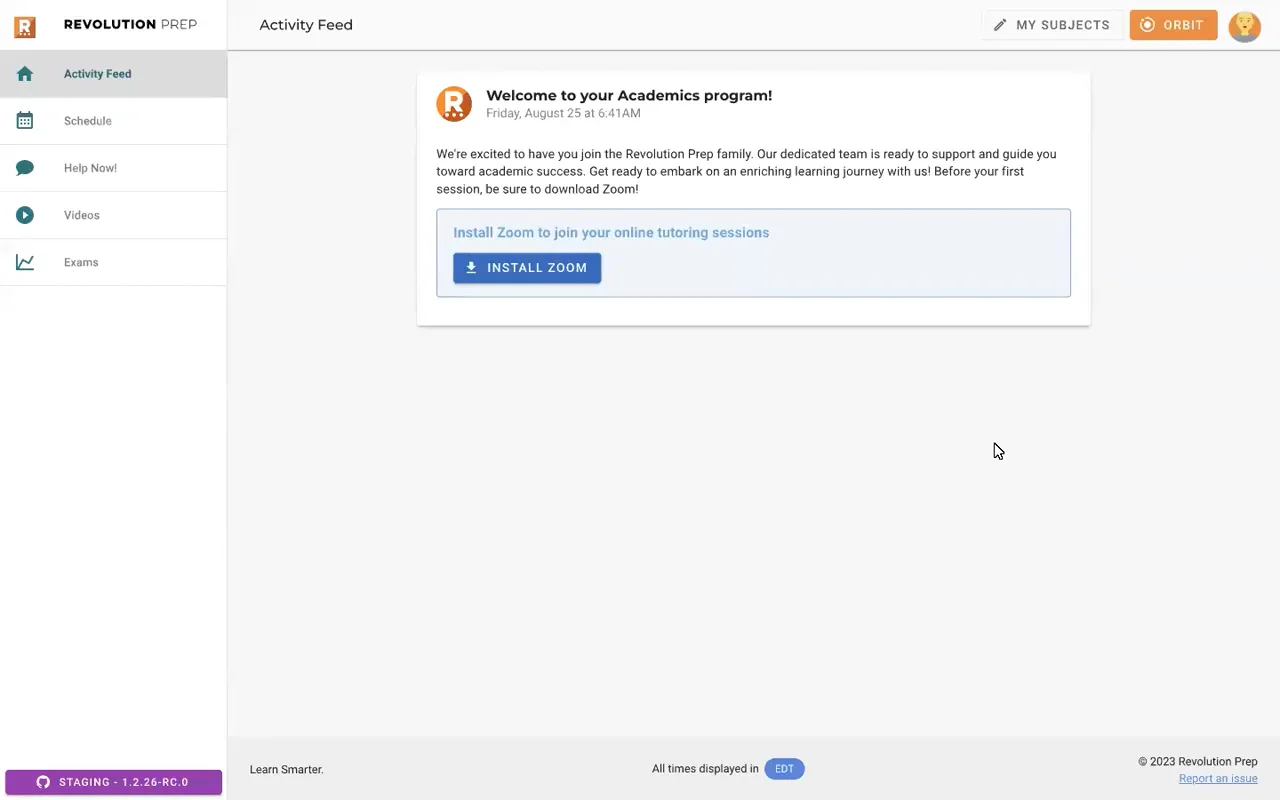Click "Welcome to your Academics program!" heading
Screen dimensions: 1280x800
(629, 96)
